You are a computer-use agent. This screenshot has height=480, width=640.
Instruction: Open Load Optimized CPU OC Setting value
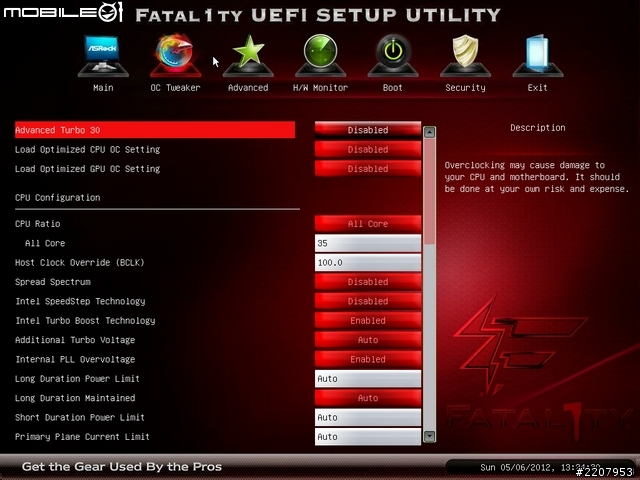368,149
